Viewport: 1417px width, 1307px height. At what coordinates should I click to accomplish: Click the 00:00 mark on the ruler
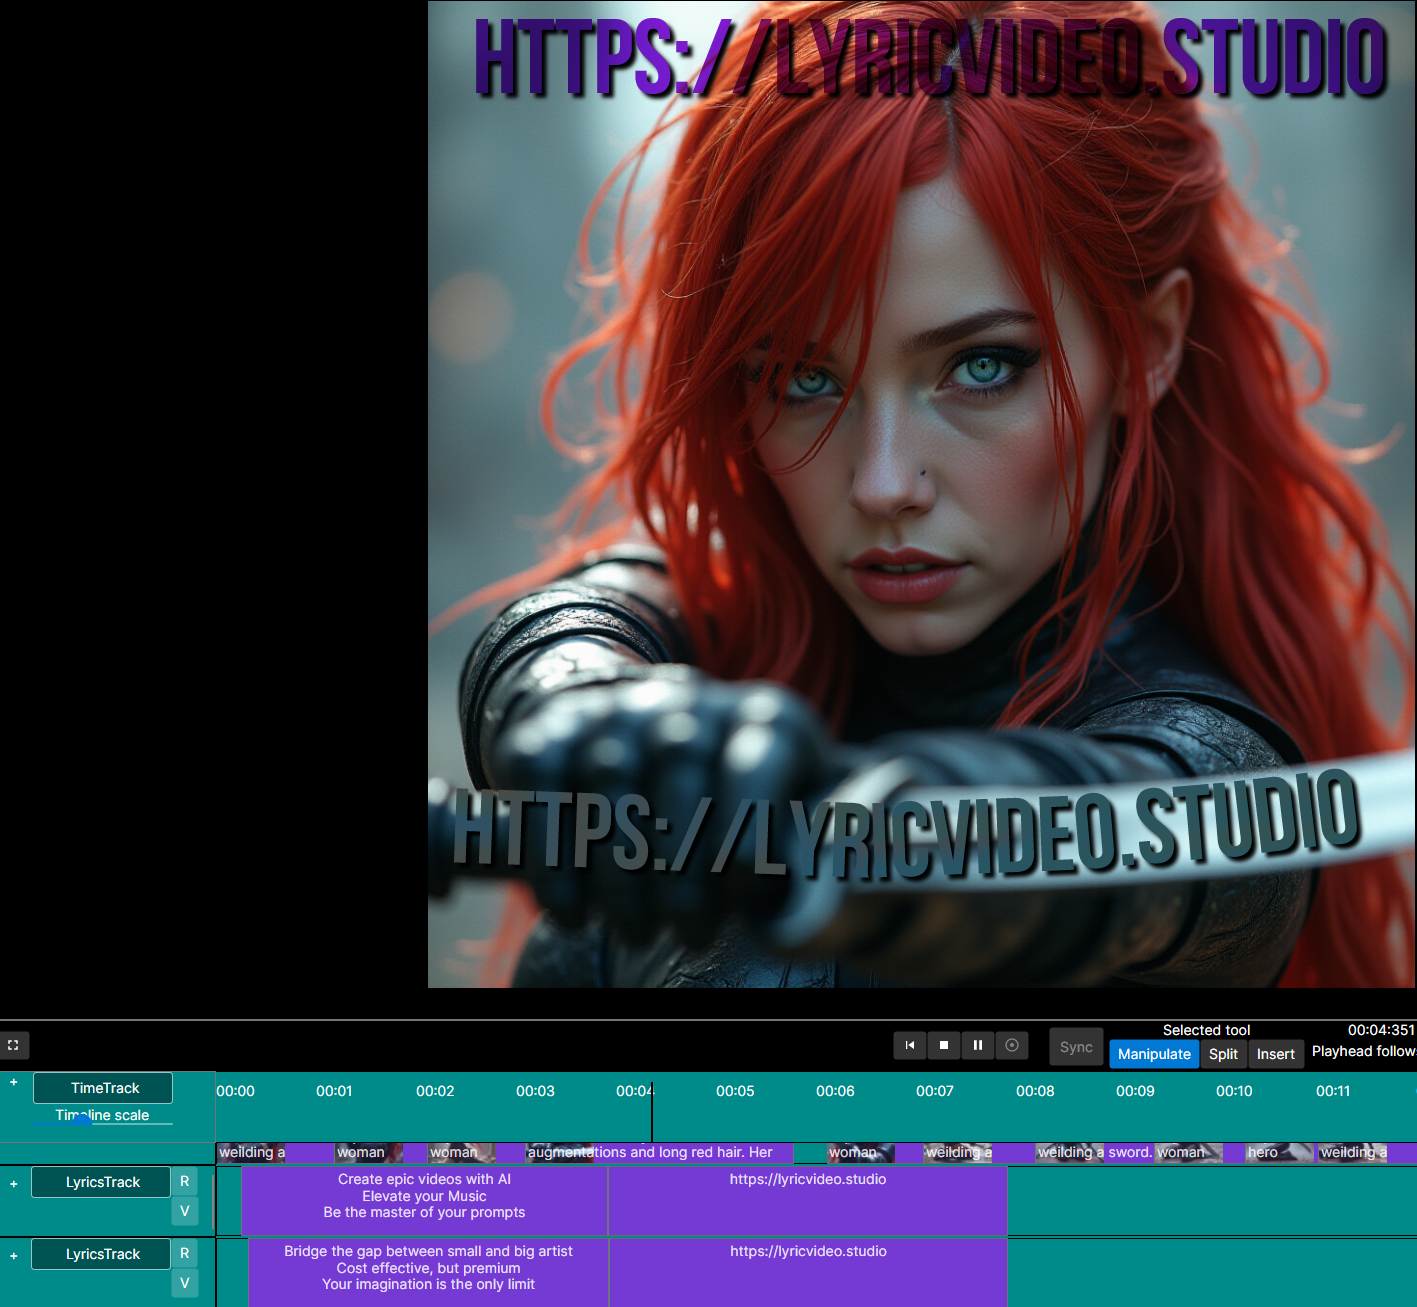point(236,1091)
